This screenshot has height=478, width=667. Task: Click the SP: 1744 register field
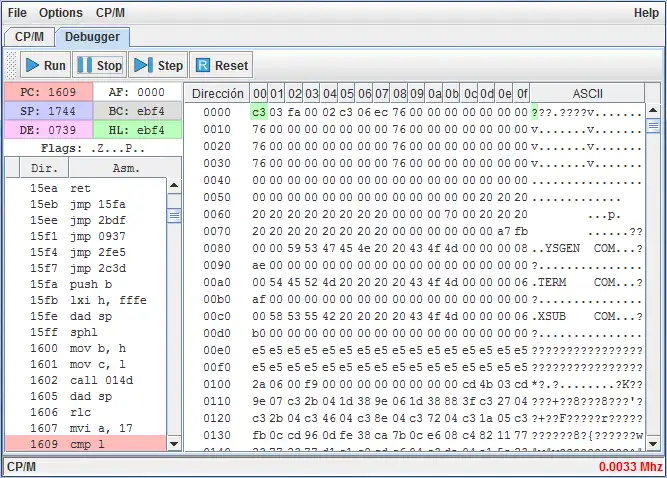point(48,111)
